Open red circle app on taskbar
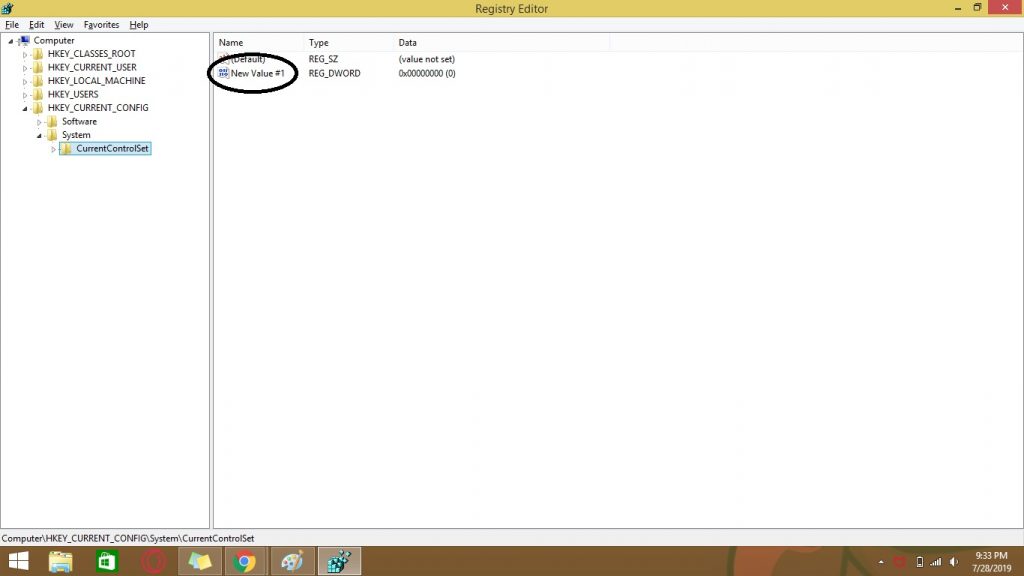The image size is (1024, 576). 153,561
